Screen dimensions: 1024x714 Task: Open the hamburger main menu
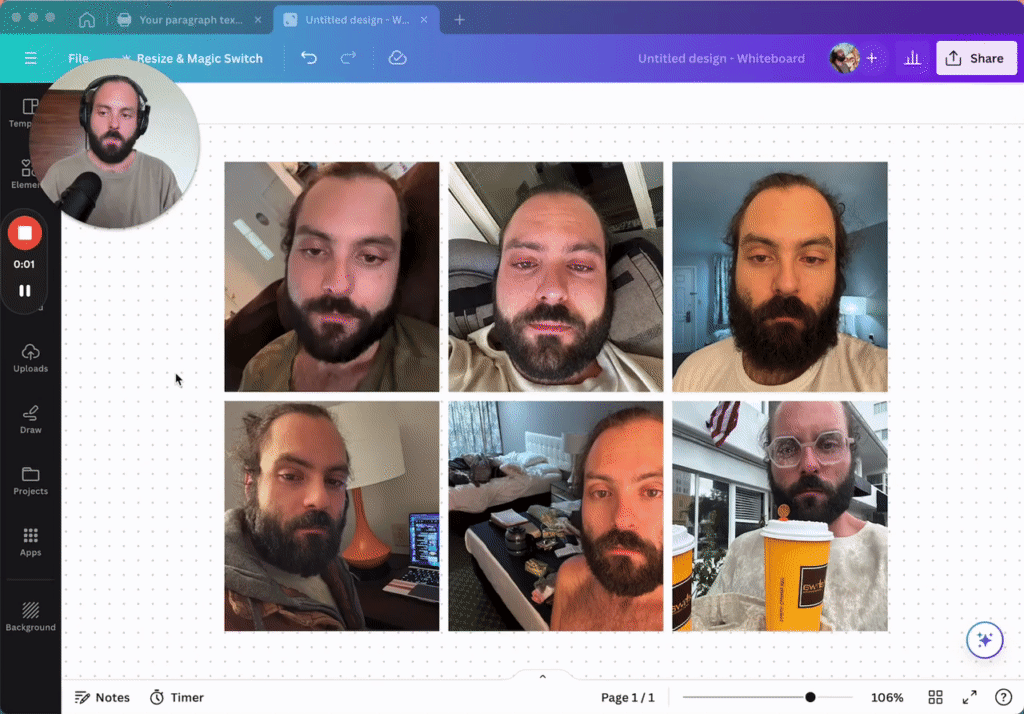tap(31, 58)
